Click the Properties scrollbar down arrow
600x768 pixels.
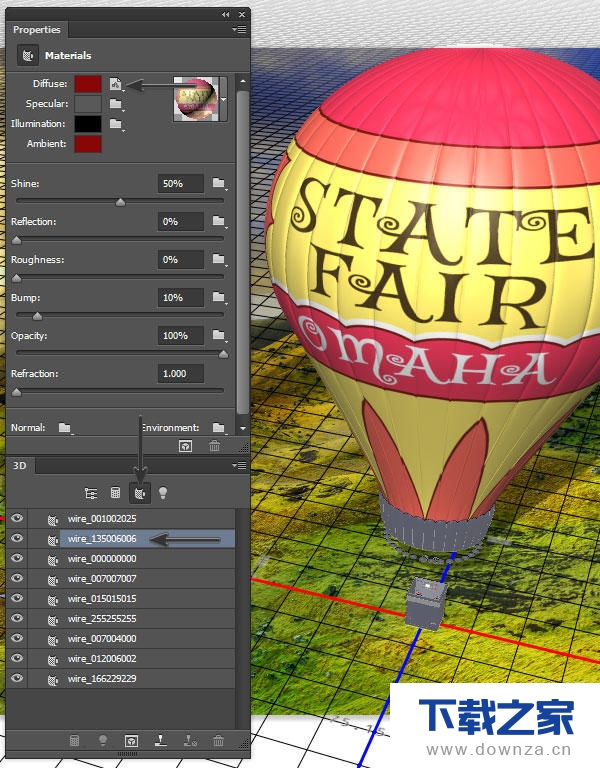(x=243, y=428)
